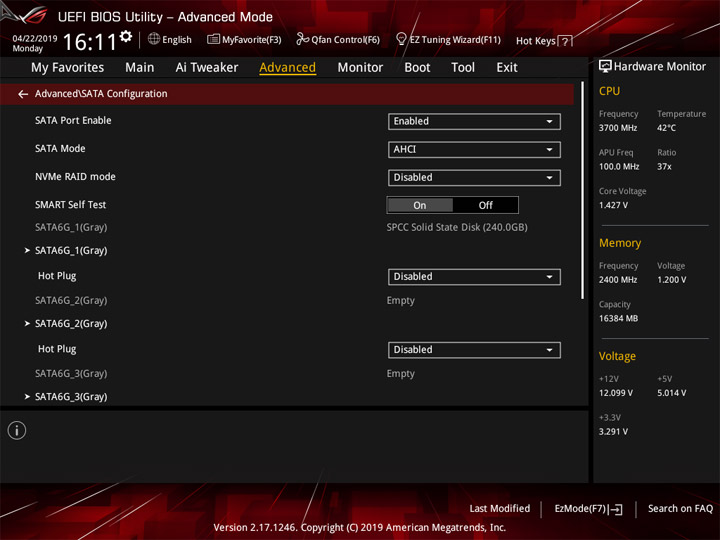Click the +3.3V 3.291 V value

coord(613,432)
